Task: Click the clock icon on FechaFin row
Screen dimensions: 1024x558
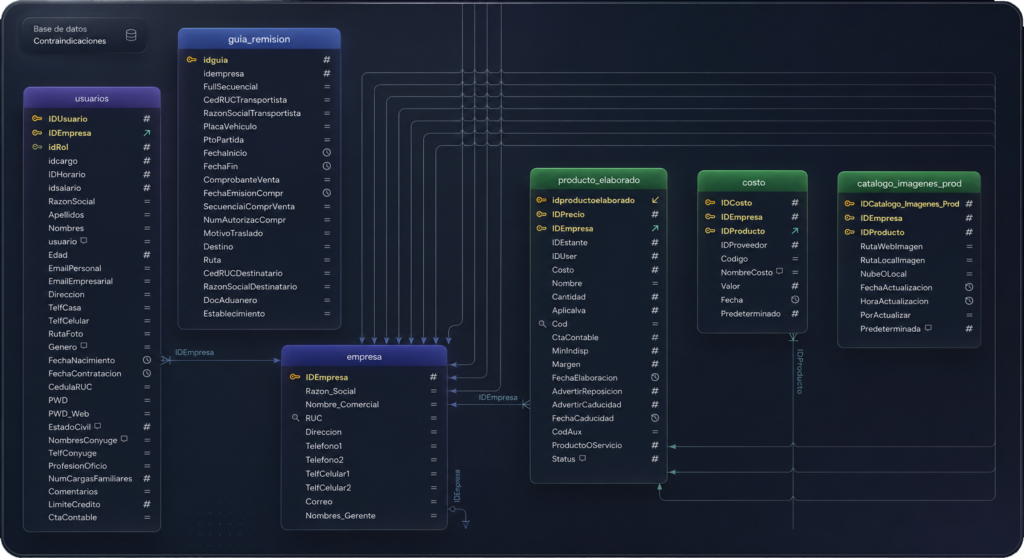Action: pos(327,166)
